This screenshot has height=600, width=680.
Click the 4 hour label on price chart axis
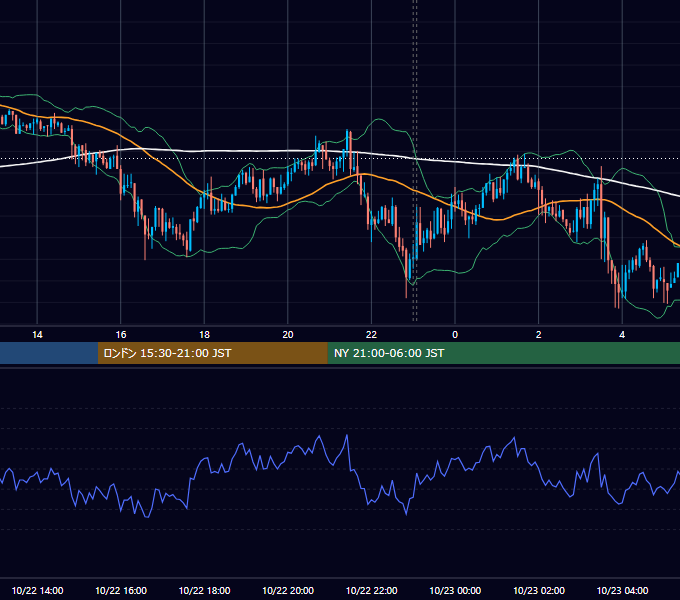pyautogui.click(x=622, y=335)
